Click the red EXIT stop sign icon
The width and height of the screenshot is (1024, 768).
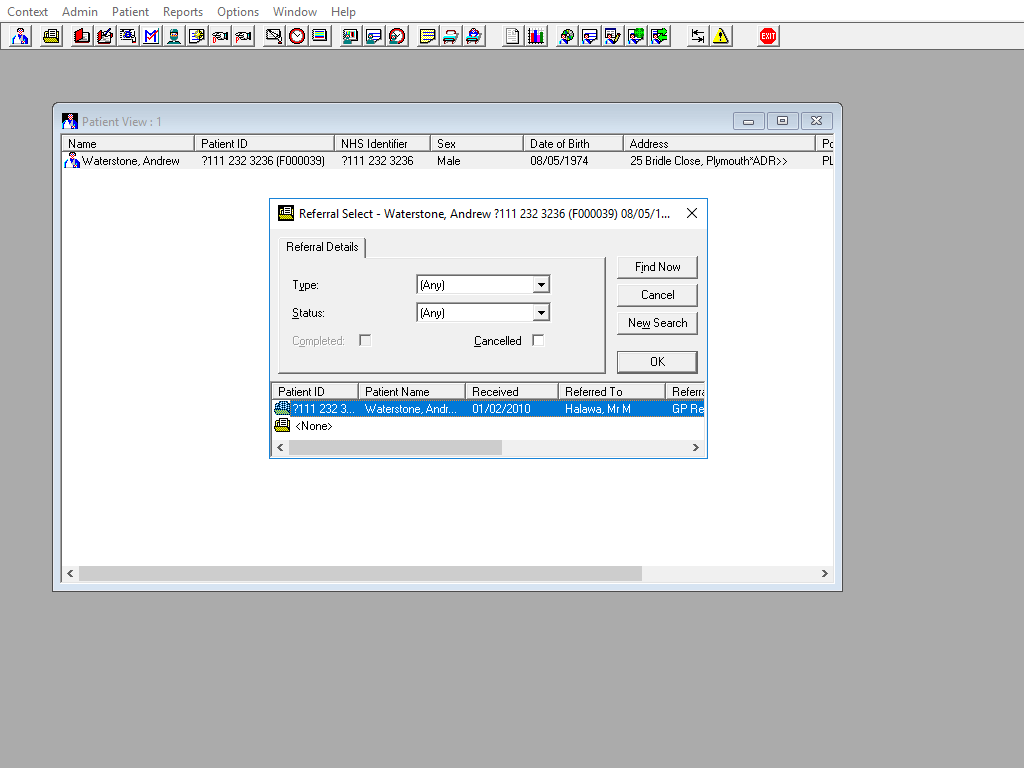[767, 36]
